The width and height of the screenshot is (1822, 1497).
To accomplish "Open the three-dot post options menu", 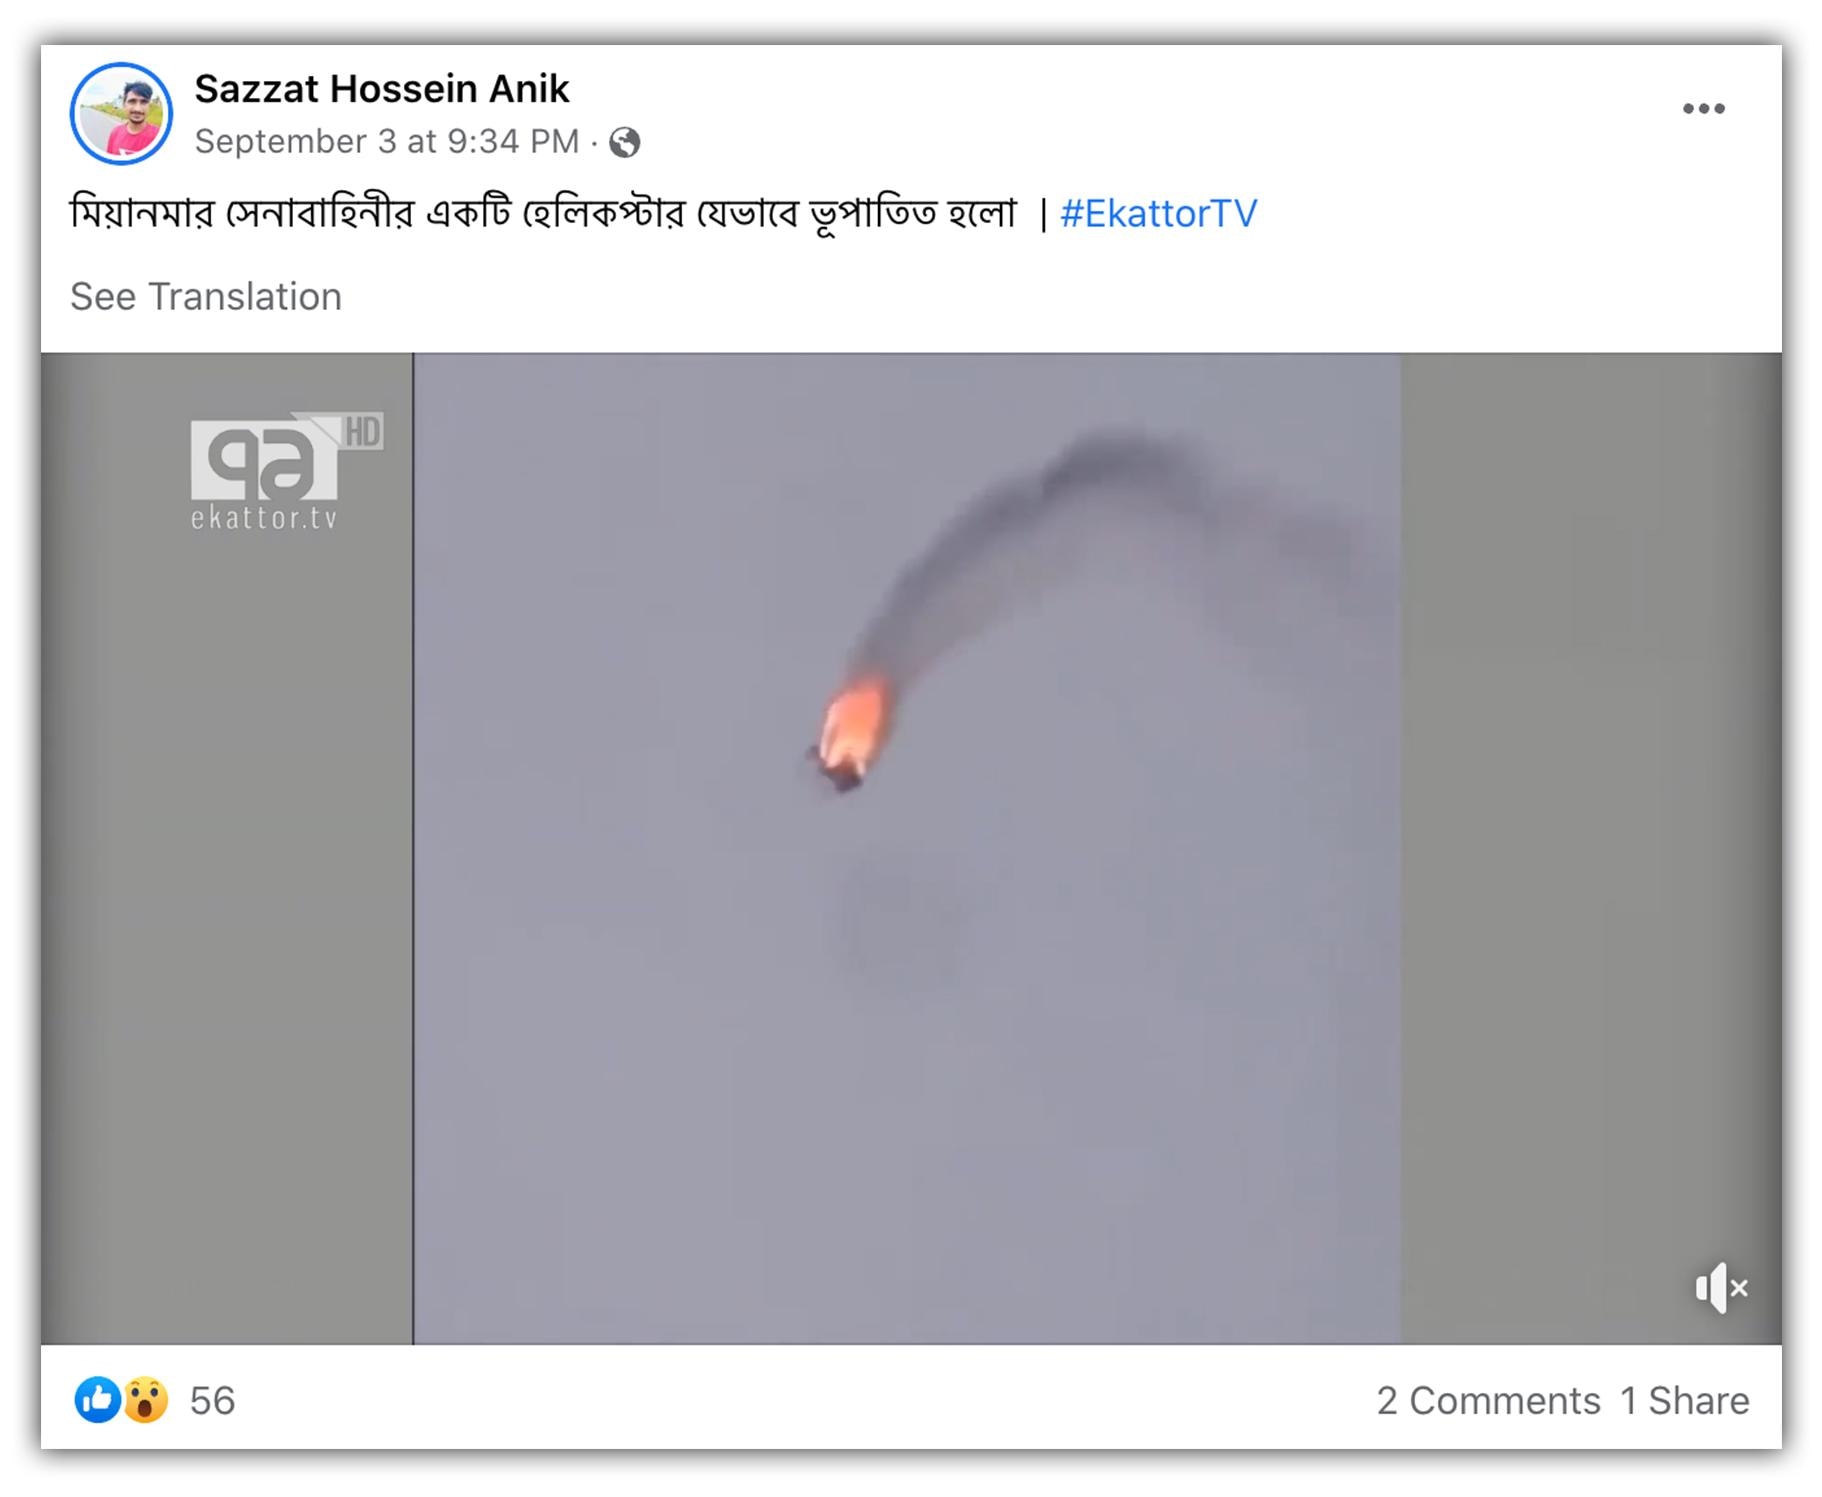I will pos(1703,109).
